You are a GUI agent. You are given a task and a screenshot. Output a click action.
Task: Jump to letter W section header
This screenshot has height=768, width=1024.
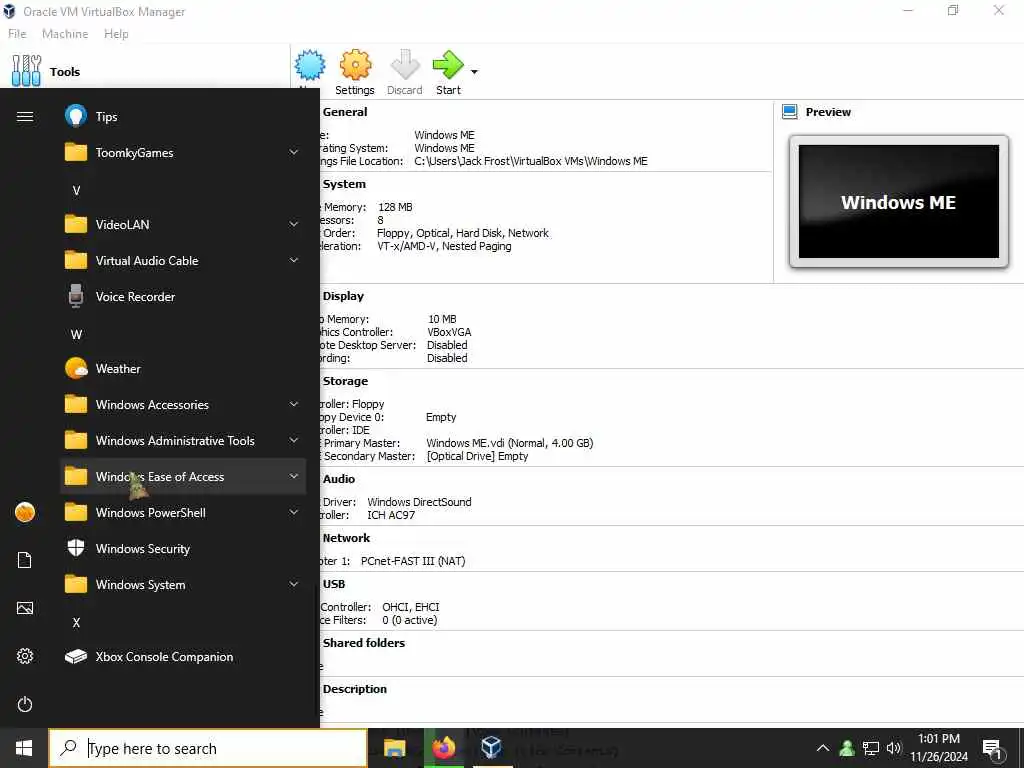click(x=76, y=334)
